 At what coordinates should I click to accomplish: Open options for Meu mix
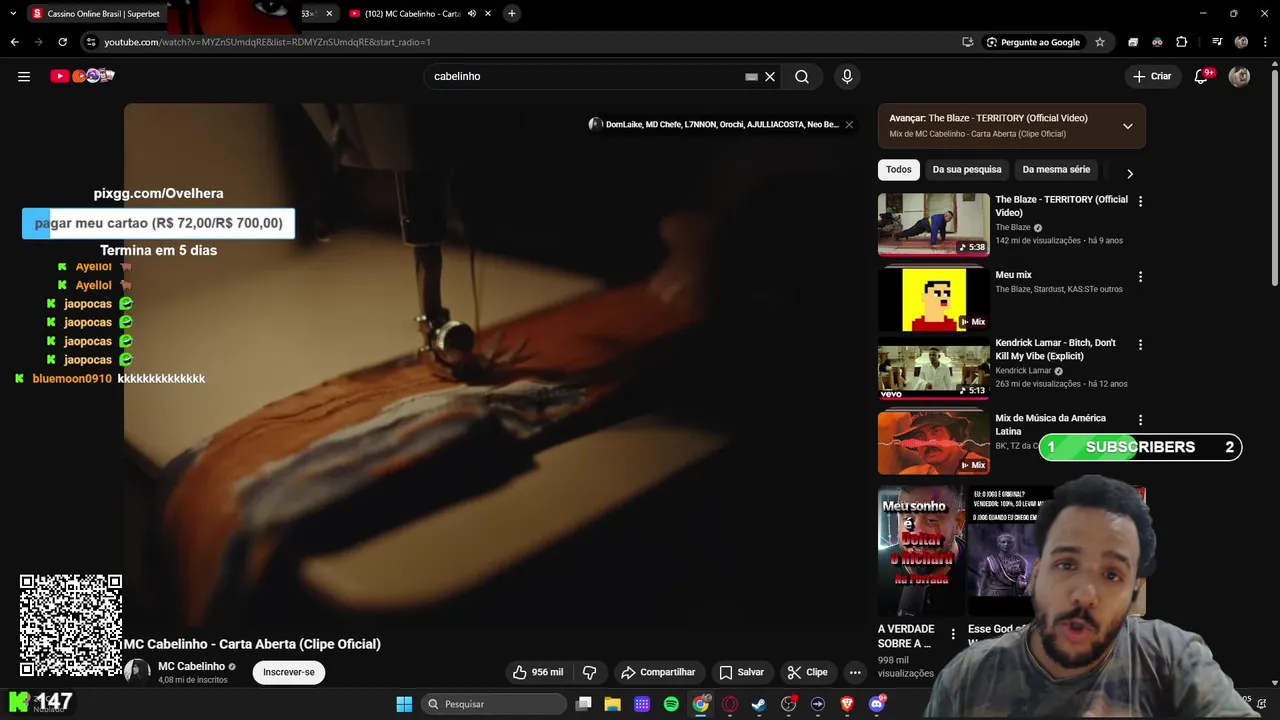1140,277
